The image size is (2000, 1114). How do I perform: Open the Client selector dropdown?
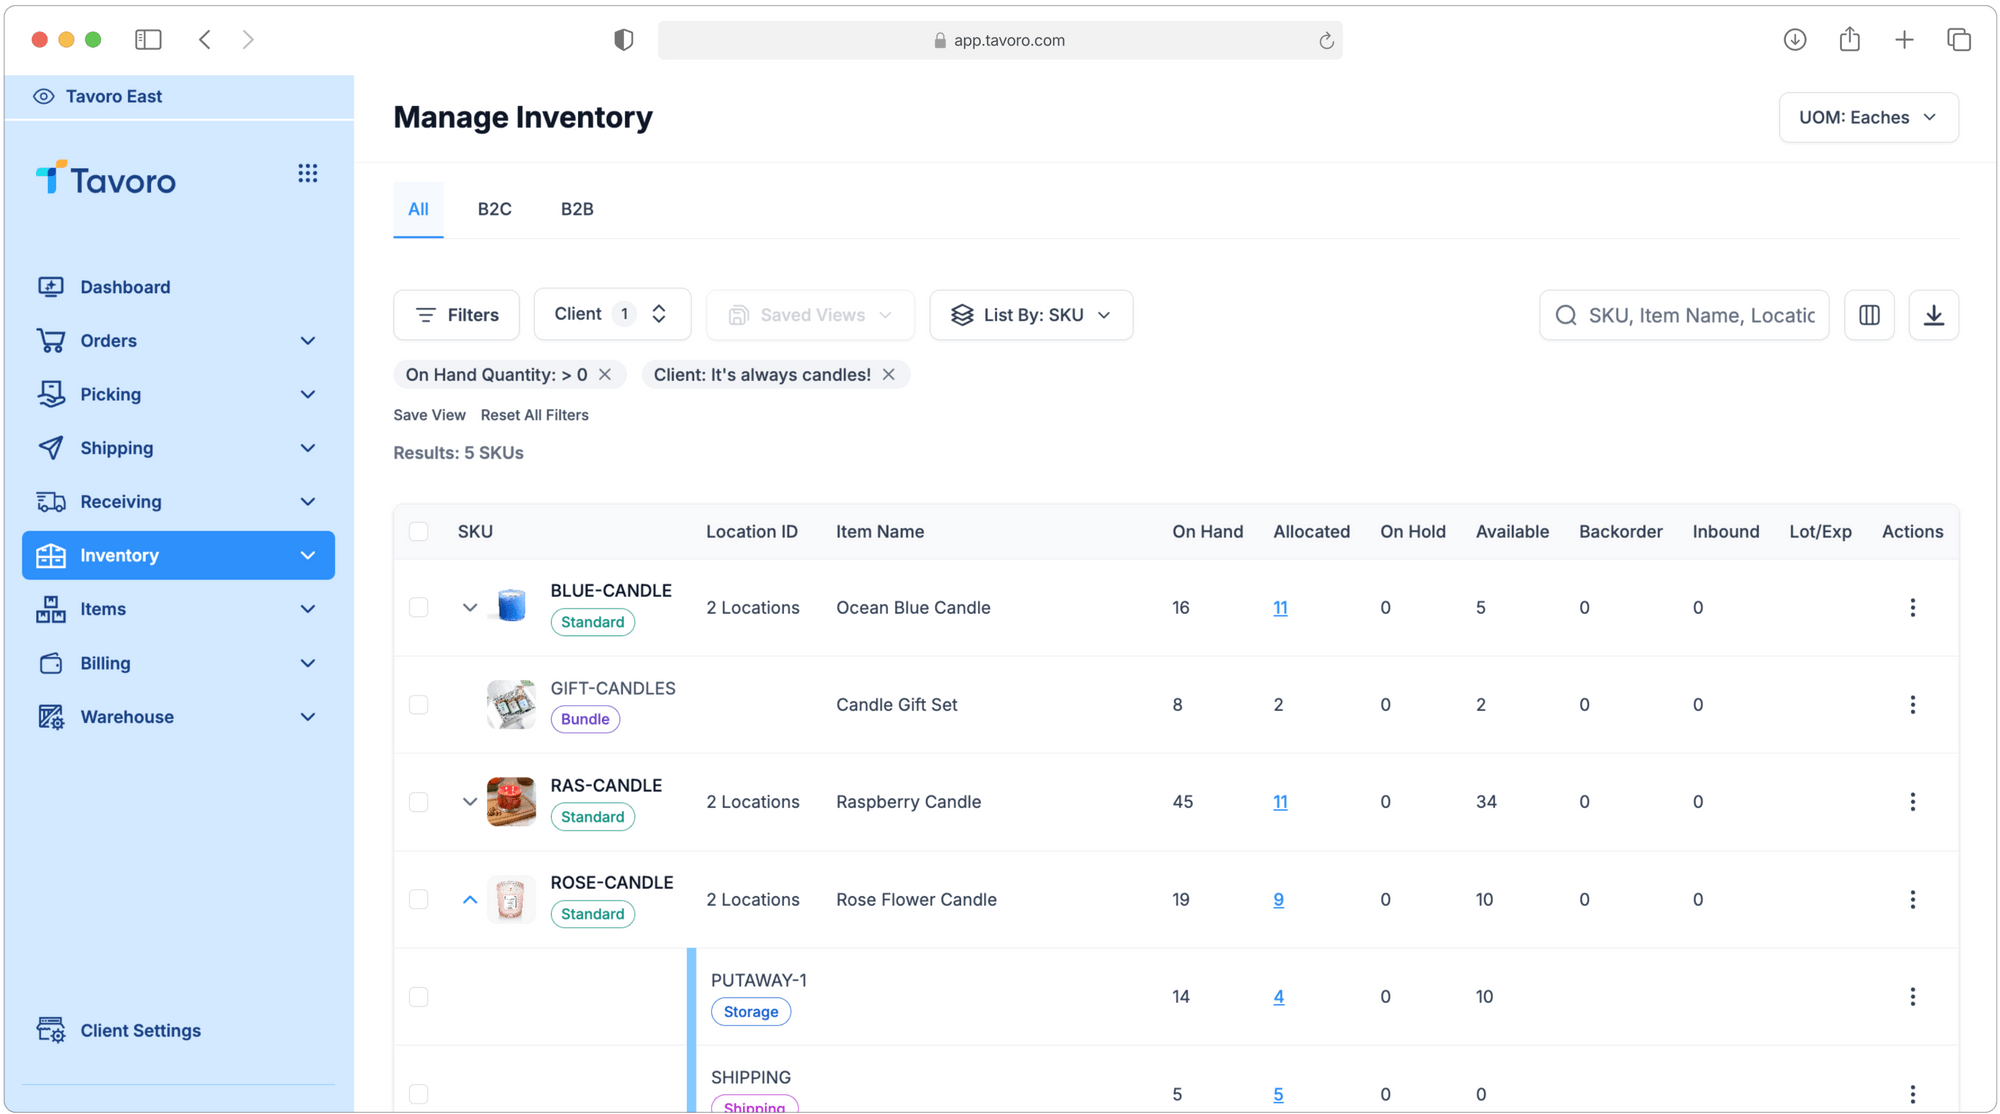[x=612, y=314]
